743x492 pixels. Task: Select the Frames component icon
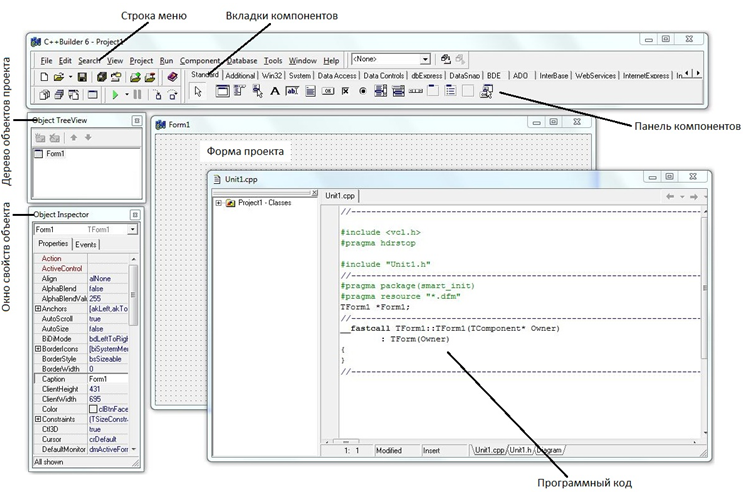click(222, 91)
